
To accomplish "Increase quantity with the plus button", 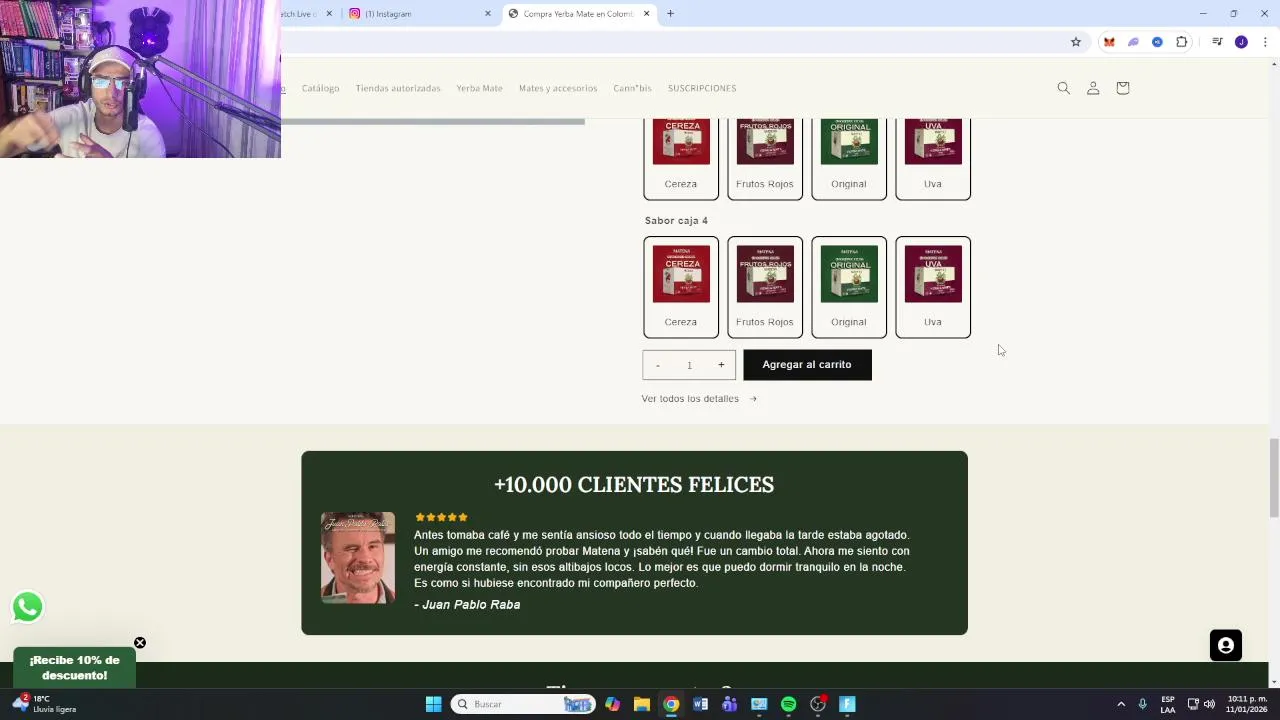I will (721, 365).
